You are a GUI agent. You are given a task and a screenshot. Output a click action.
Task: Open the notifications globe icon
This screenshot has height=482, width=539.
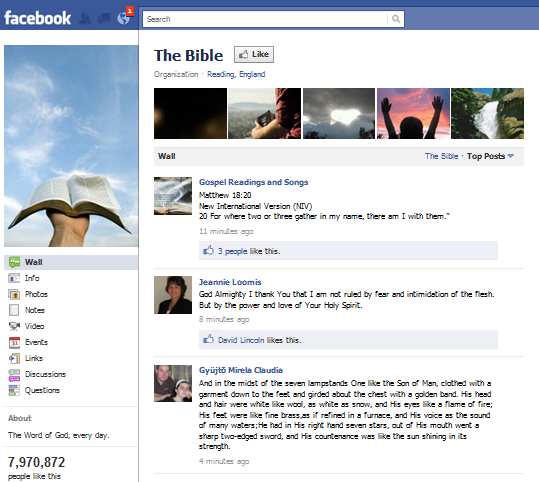coord(124,18)
